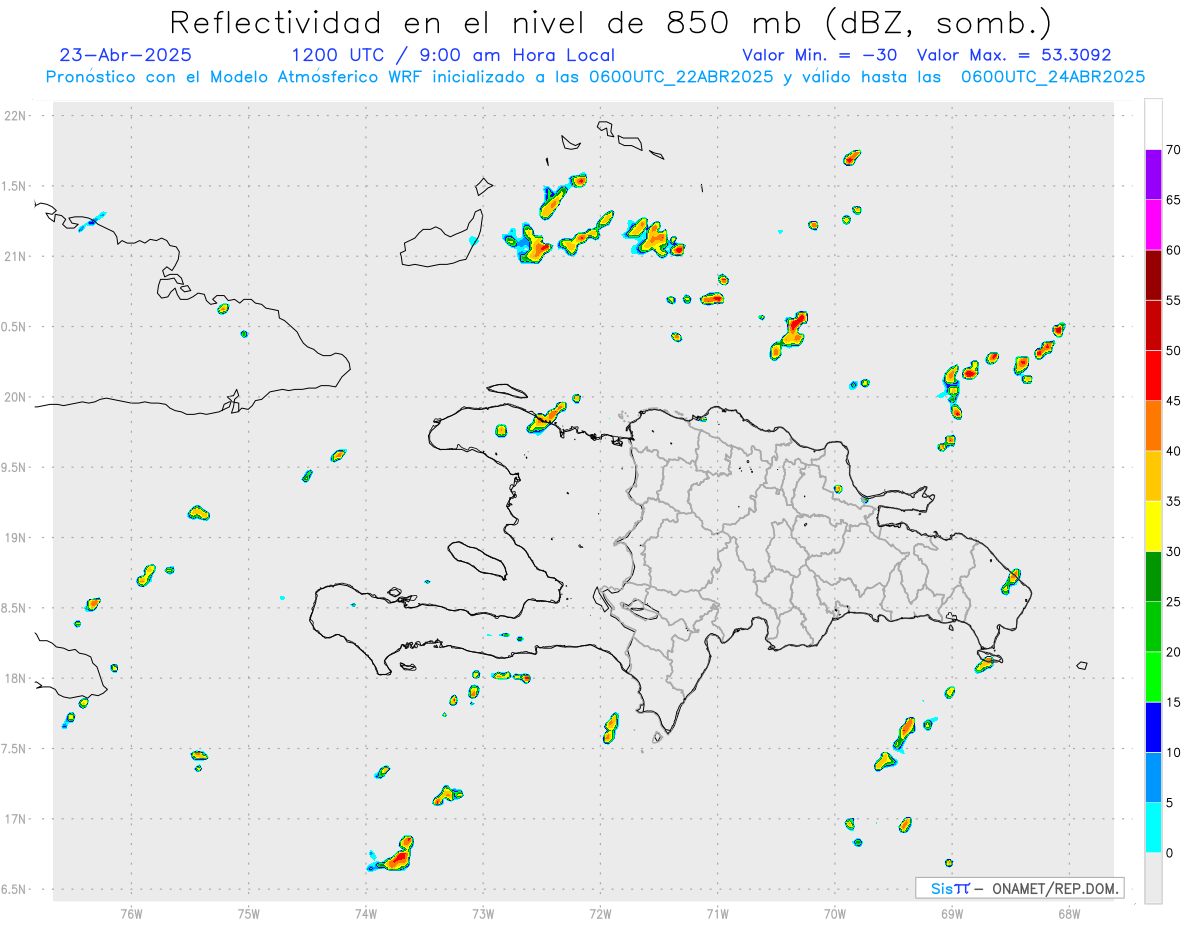Pick the cyan 0-5 dBZ legend segment
Screen dimensions: 1200x927
tap(1153, 828)
